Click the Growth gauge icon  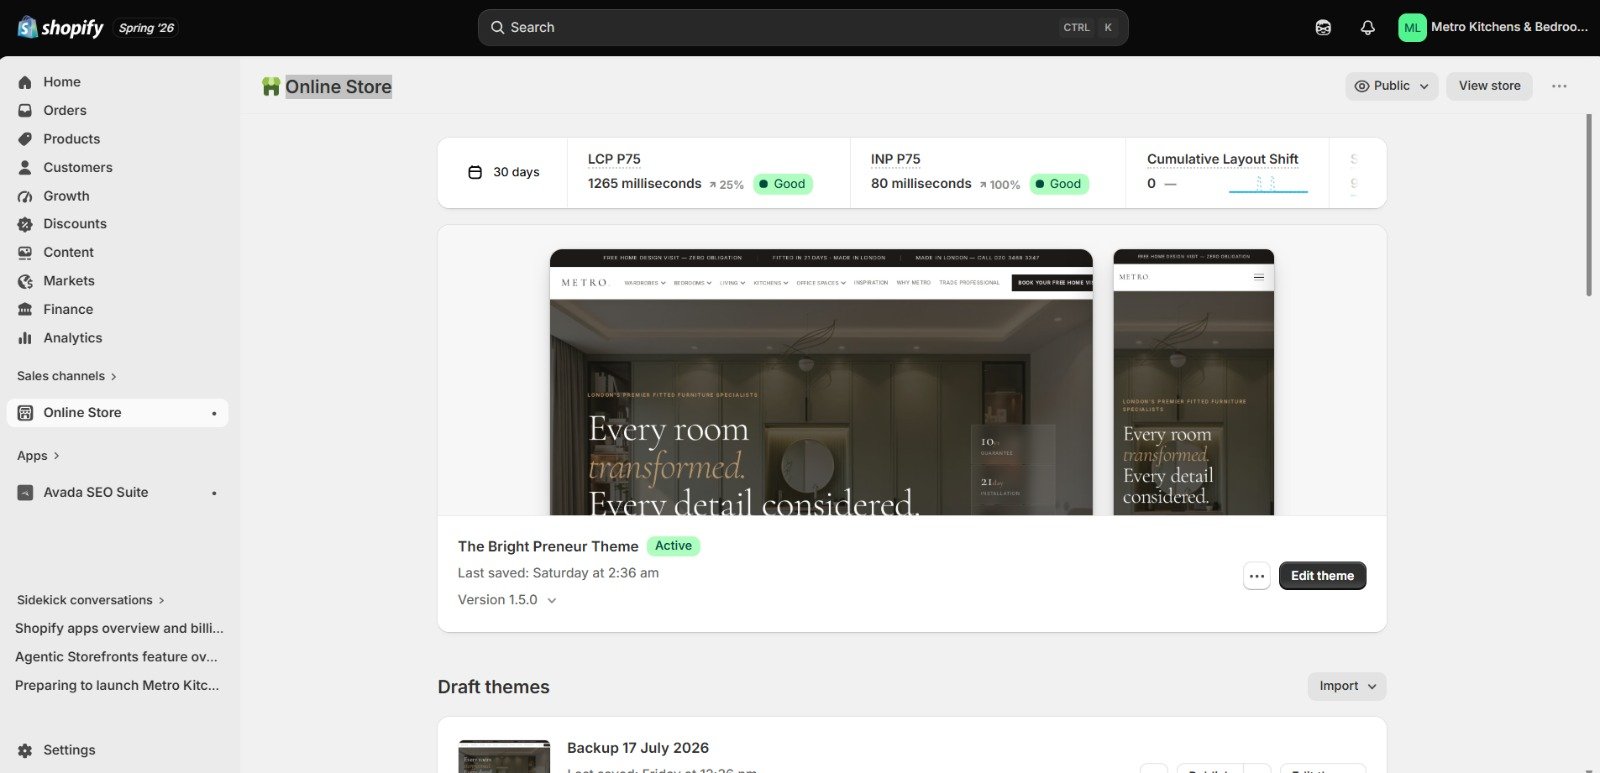(x=25, y=196)
